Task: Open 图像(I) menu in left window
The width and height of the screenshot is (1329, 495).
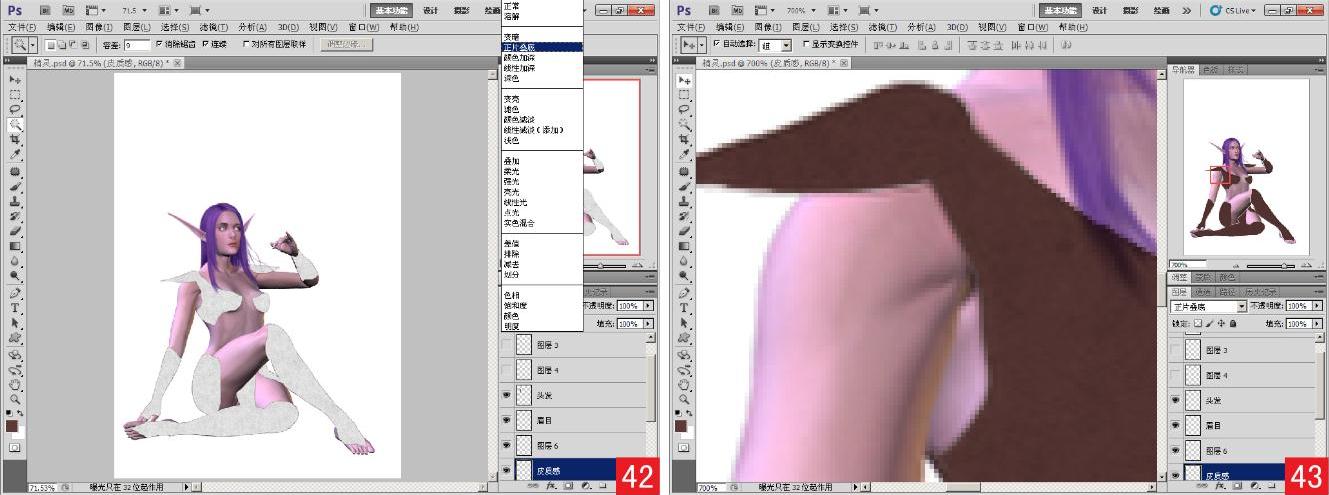Action: [x=99, y=27]
